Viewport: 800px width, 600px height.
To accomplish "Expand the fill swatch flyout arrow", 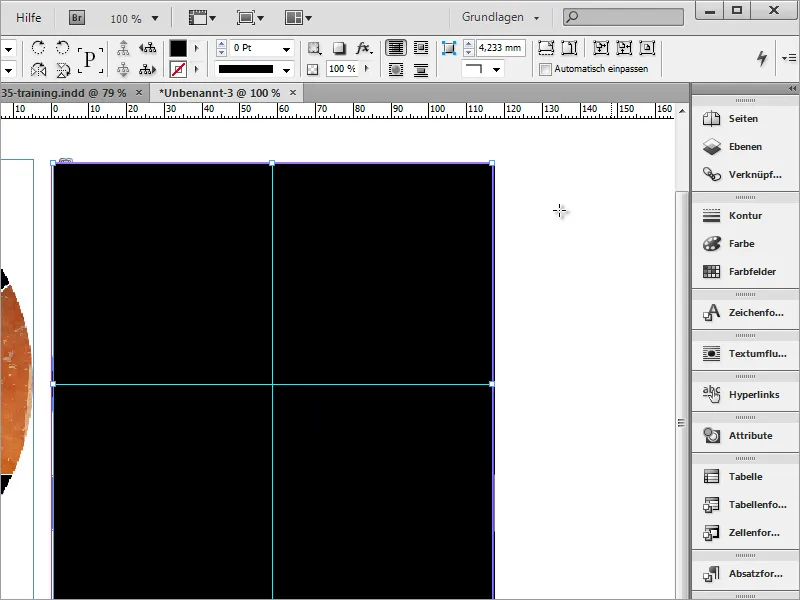I will click(196, 48).
